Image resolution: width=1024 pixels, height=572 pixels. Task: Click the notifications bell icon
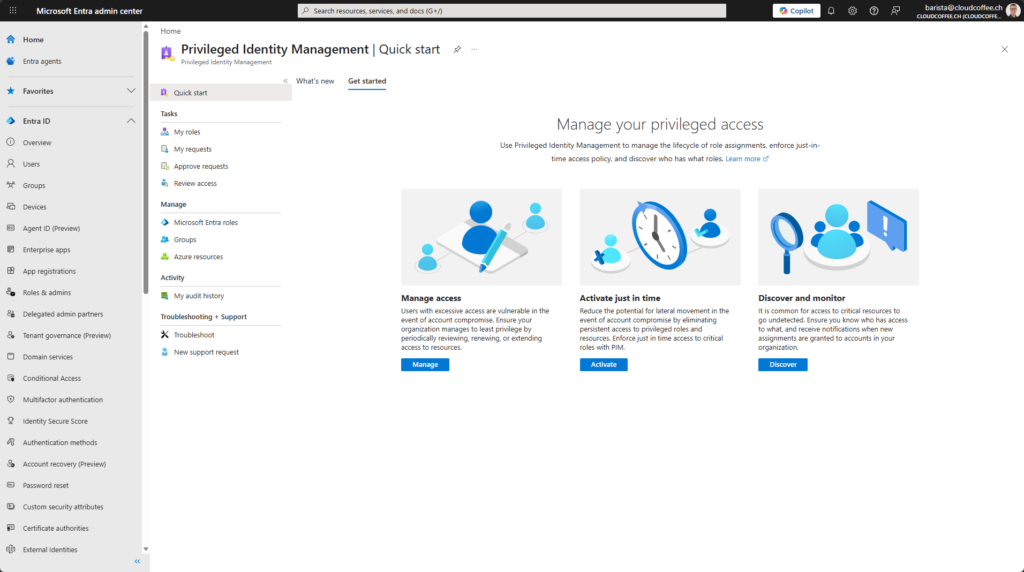click(x=831, y=10)
